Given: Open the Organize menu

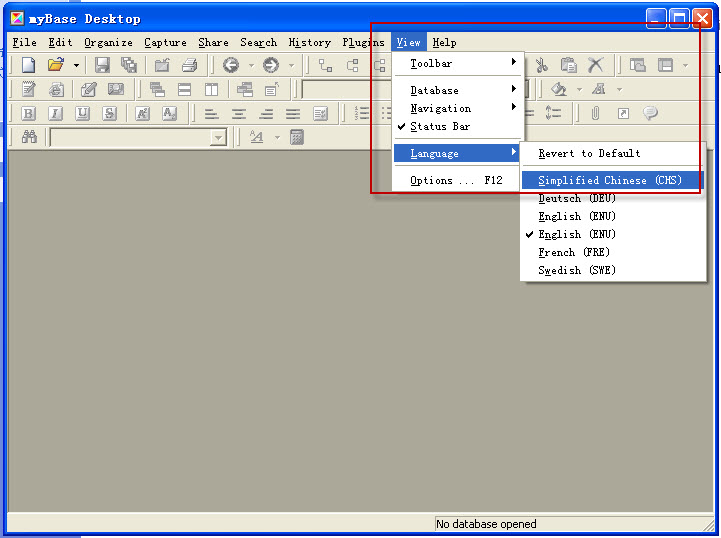Looking at the screenshot, I should pos(109,42).
